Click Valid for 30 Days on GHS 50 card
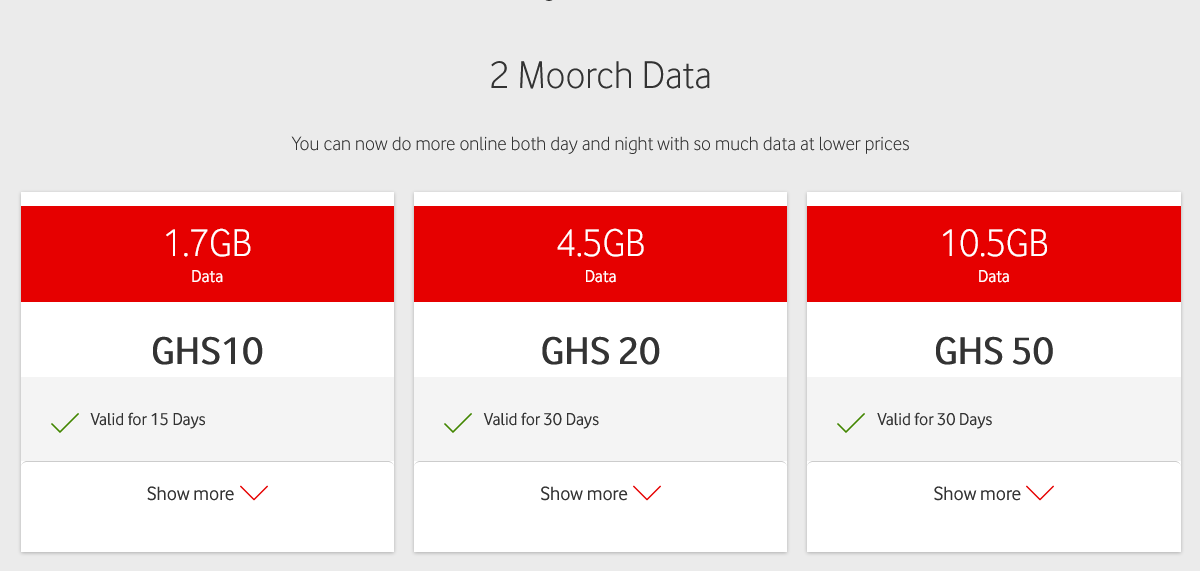Screen dimensions: 1200x571 (934, 419)
